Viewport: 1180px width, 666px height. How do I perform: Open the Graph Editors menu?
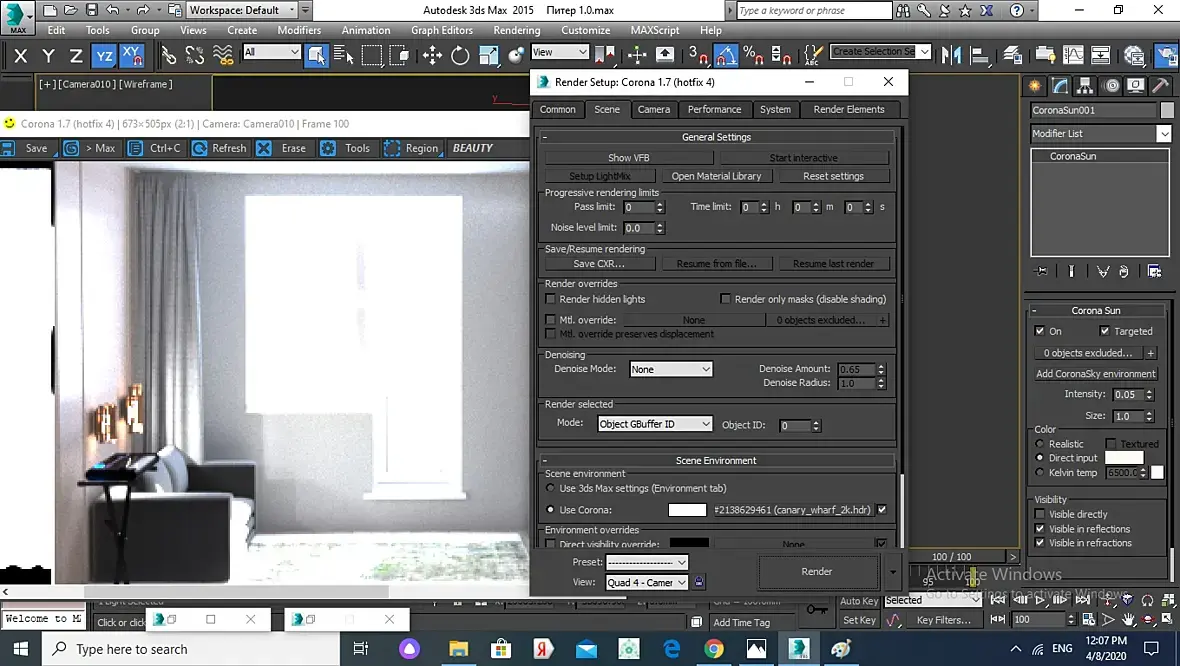point(442,30)
